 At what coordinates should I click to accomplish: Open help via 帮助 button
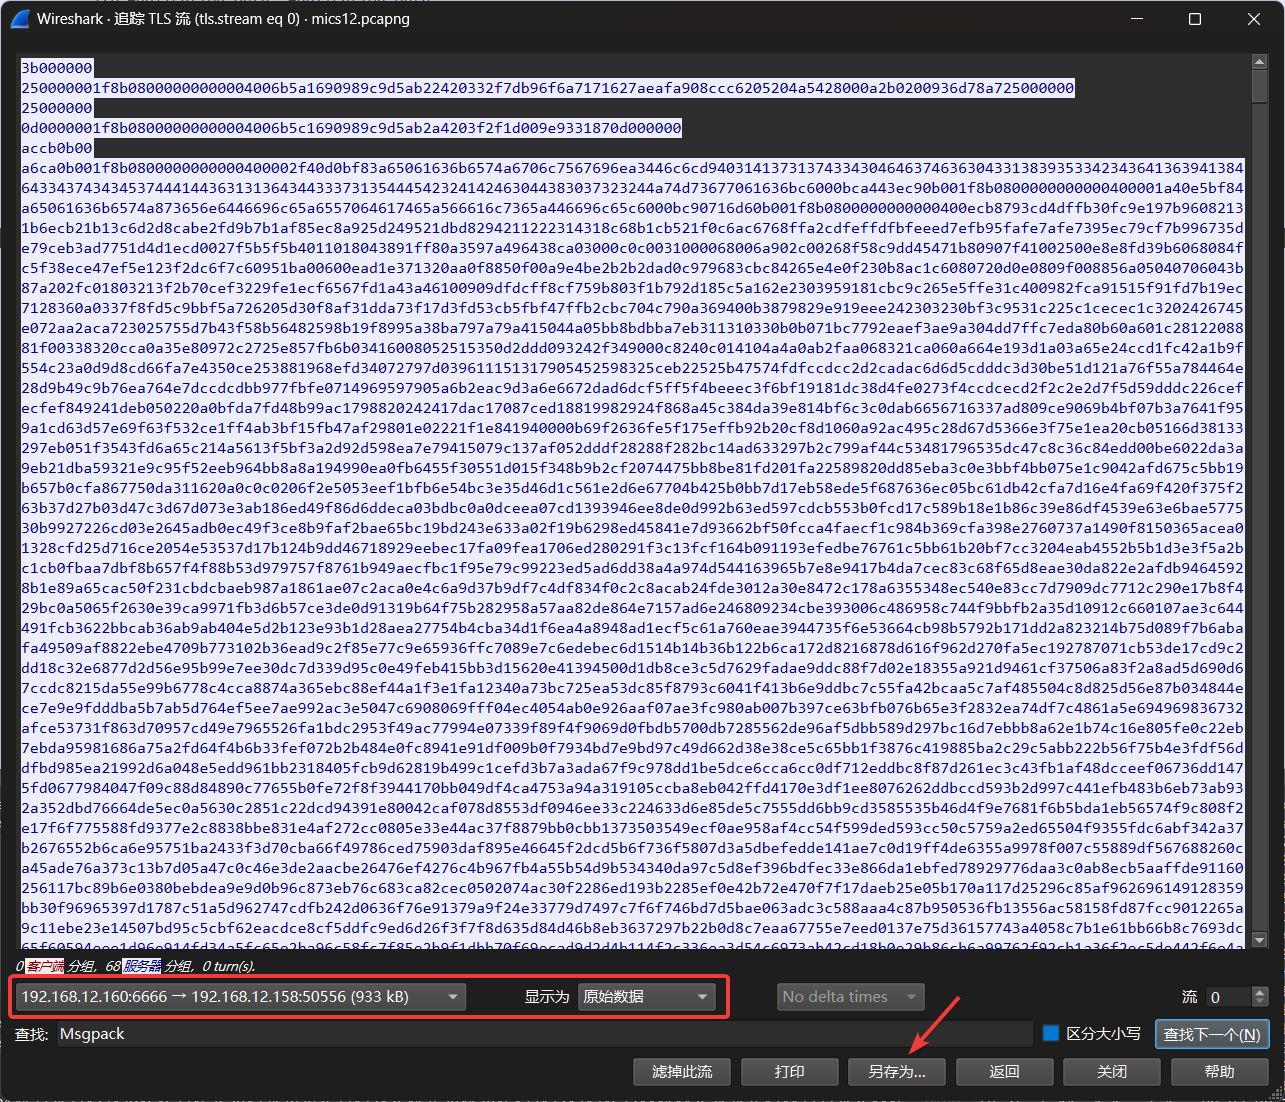(x=1219, y=1071)
